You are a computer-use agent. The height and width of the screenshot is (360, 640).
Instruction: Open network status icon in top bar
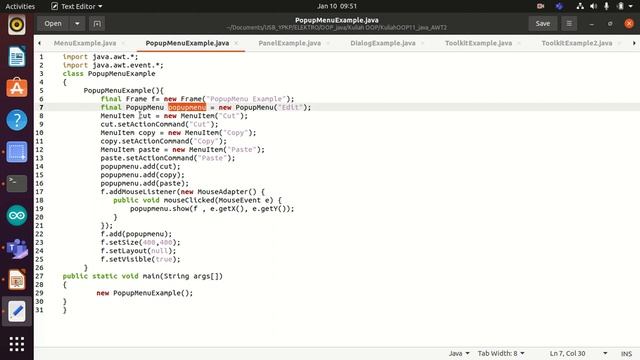click(x=580, y=6)
